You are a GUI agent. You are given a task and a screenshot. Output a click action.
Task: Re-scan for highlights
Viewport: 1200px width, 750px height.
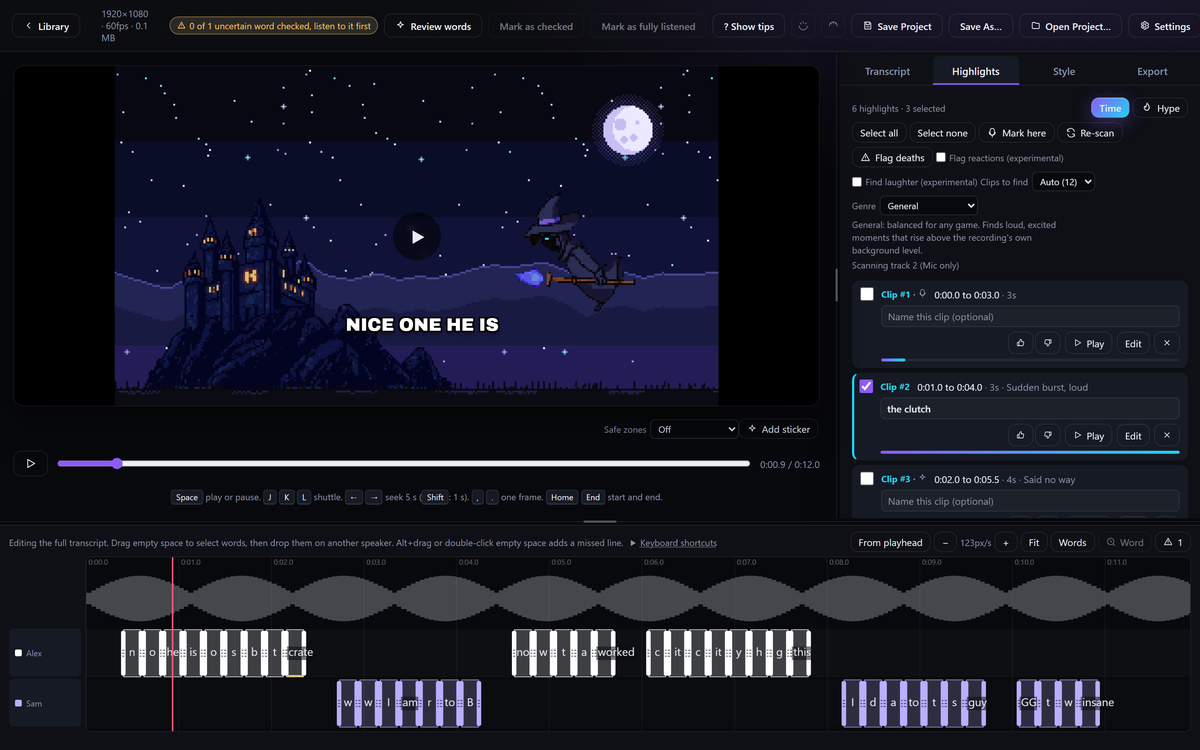(1090, 133)
